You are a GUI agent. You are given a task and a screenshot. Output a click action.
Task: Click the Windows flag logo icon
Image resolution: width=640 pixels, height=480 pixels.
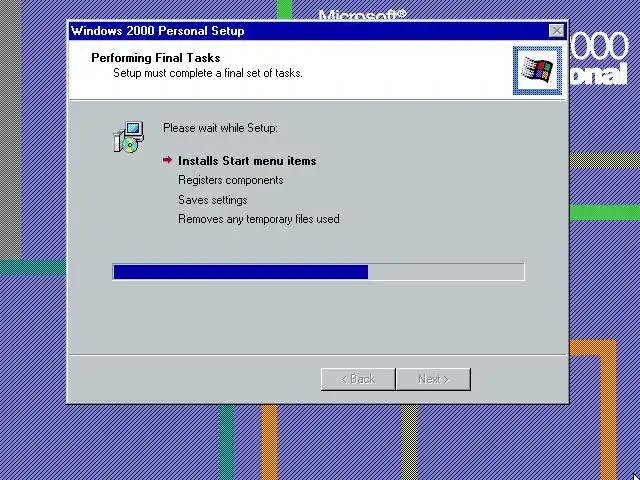537,70
